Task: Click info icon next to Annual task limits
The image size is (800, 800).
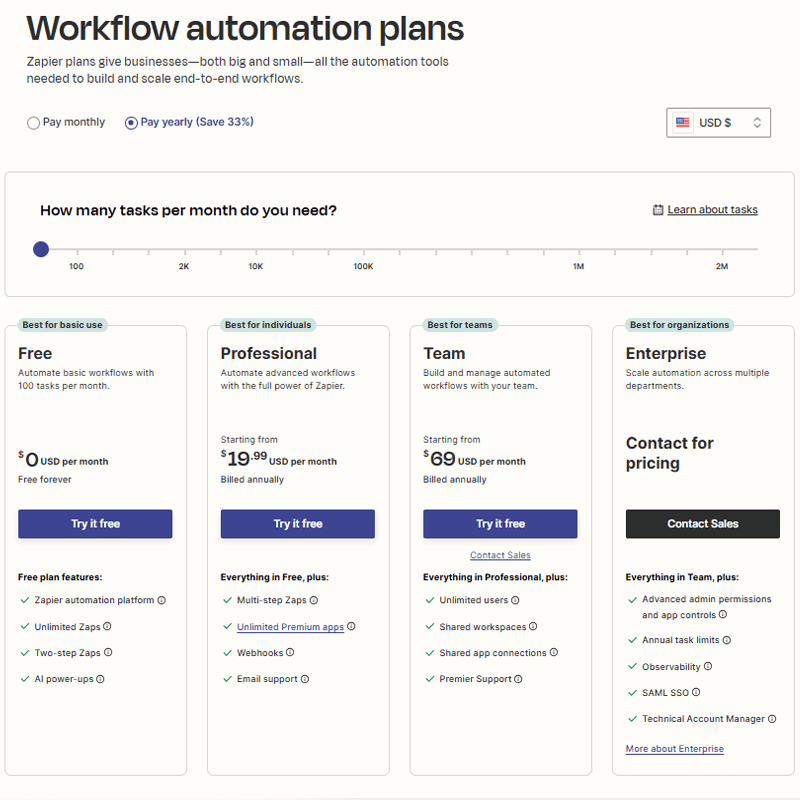Action: pos(727,640)
